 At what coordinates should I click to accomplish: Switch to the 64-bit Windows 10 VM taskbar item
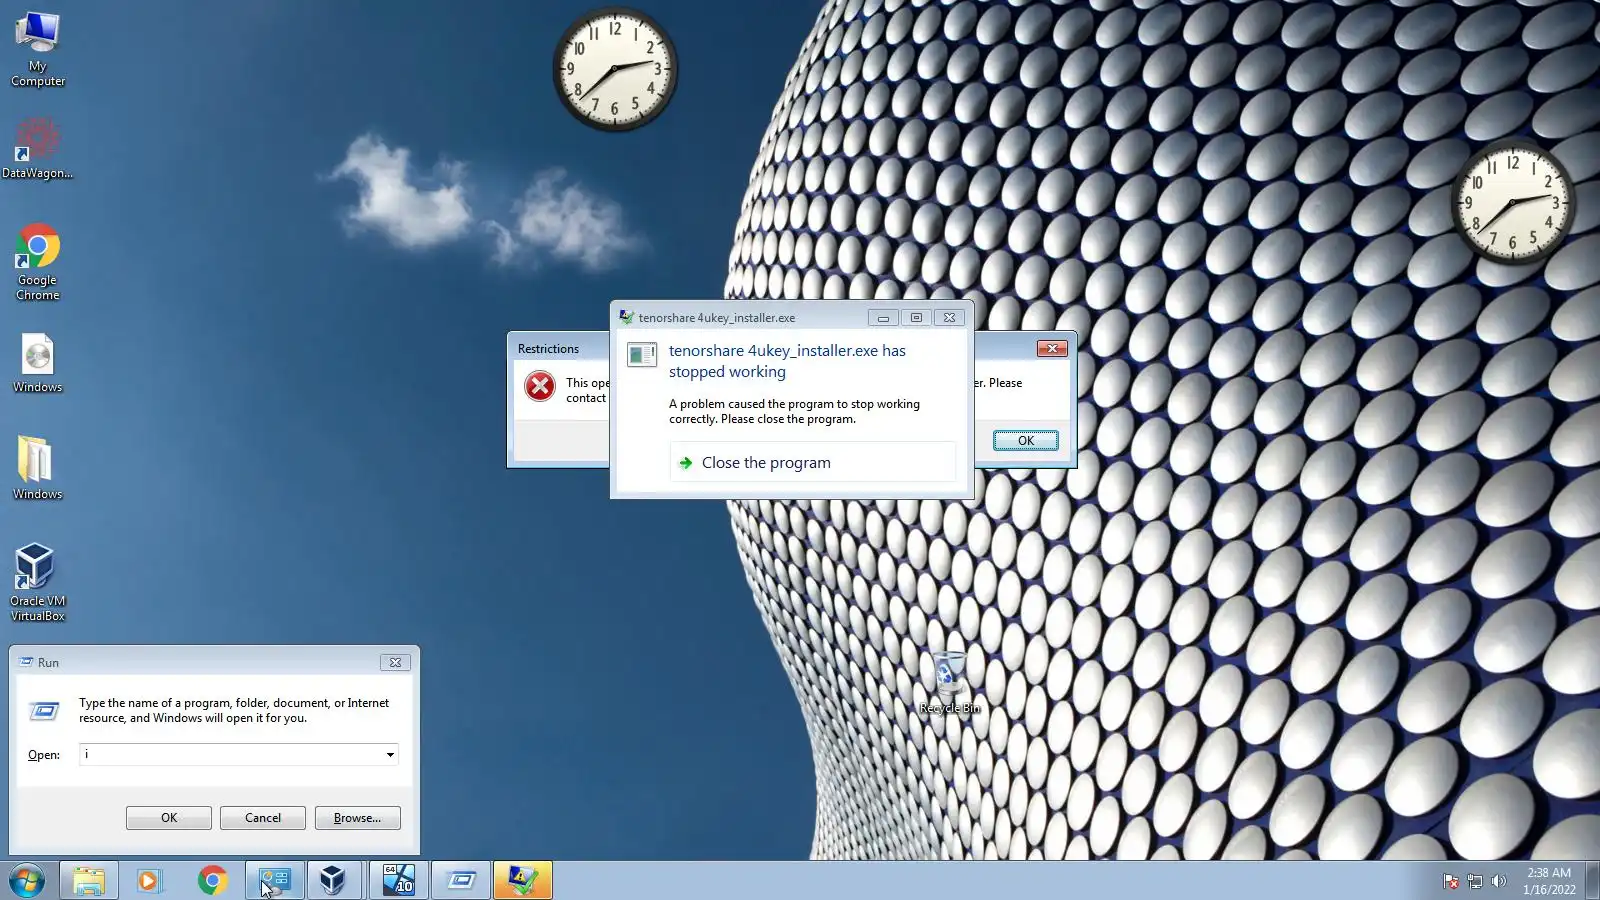point(398,881)
